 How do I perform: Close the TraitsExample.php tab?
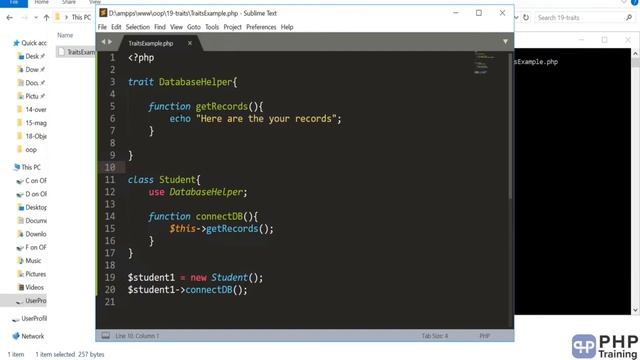point(190,43)
